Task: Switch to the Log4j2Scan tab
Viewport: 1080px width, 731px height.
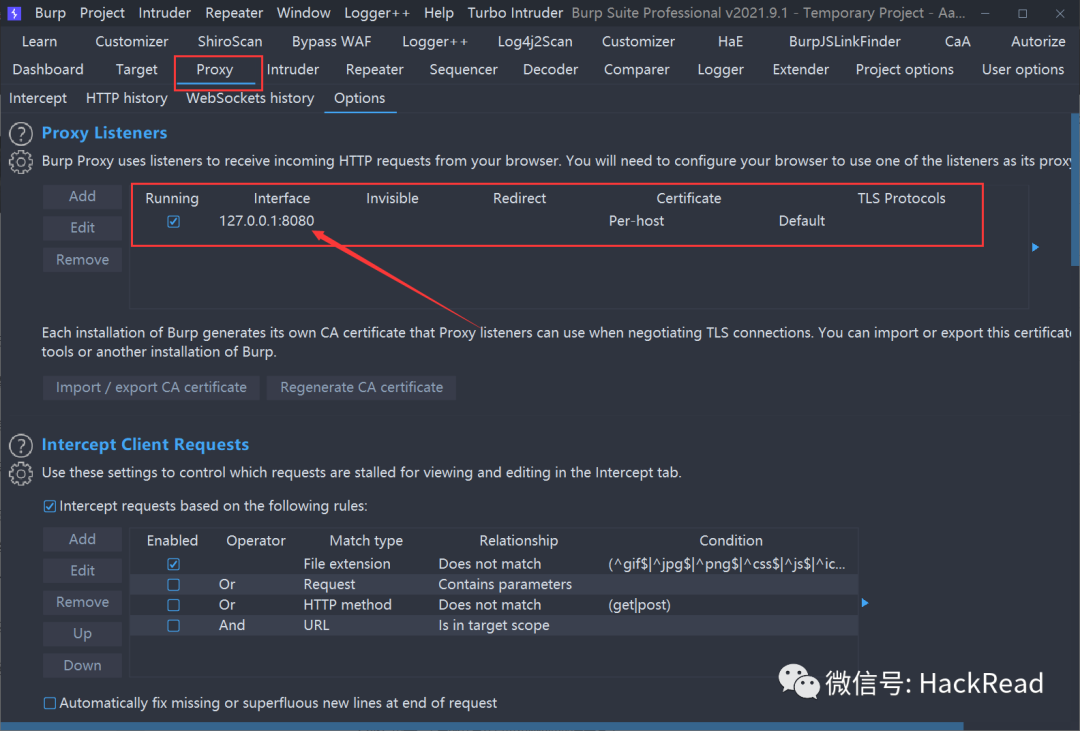Action: pyautogui.click(x=534, y=41)
